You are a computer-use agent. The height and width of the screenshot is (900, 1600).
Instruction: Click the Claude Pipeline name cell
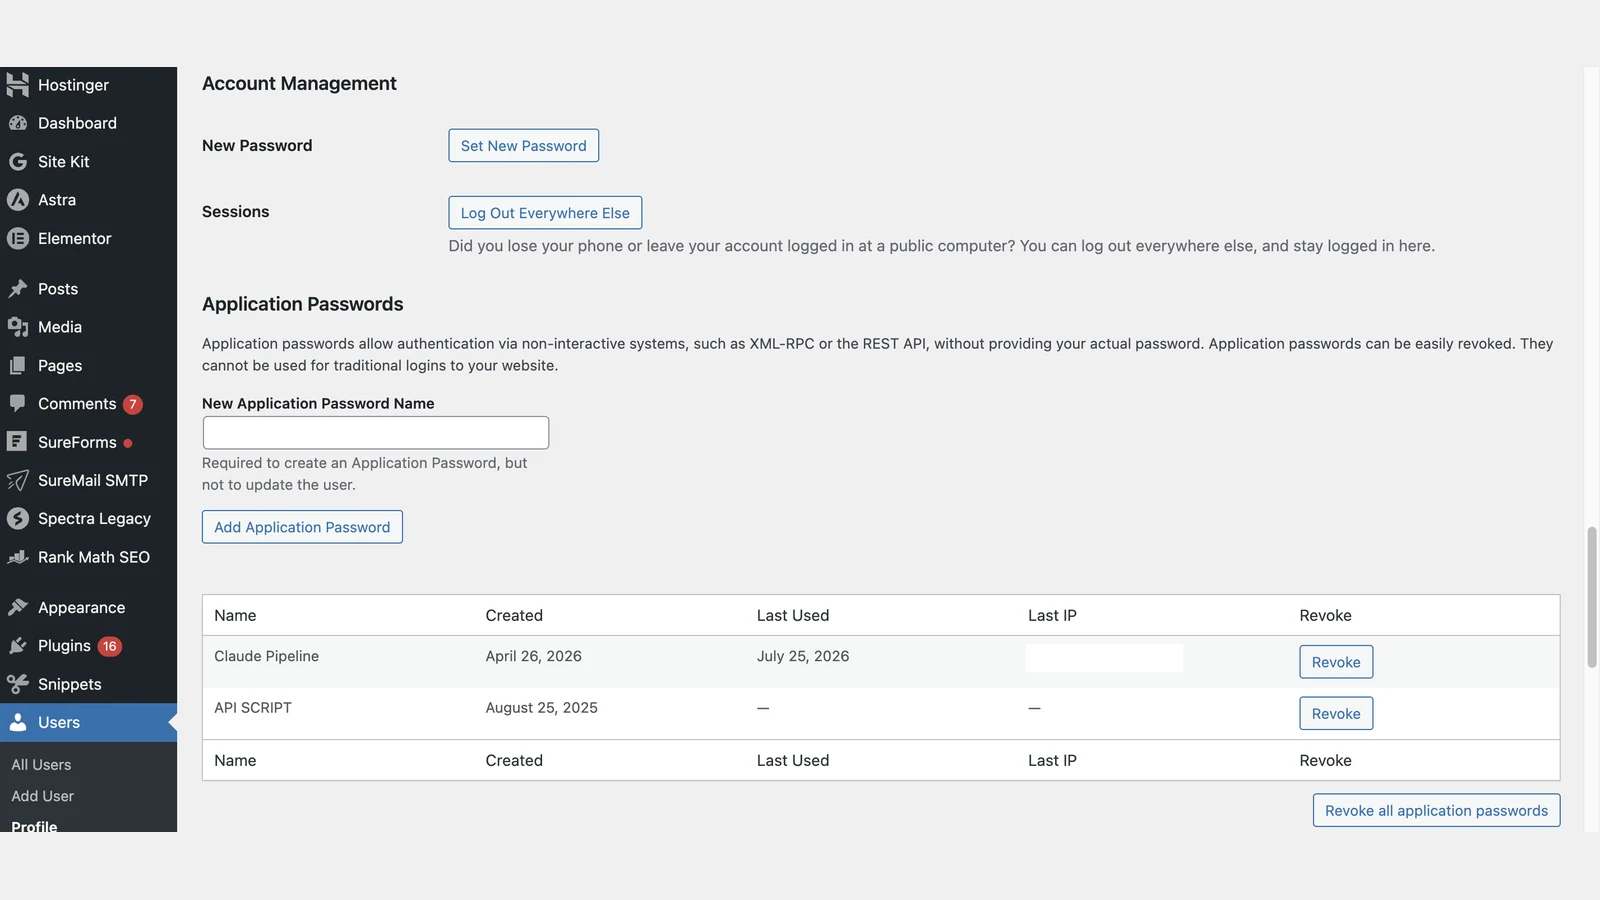(x=267, y=656)
